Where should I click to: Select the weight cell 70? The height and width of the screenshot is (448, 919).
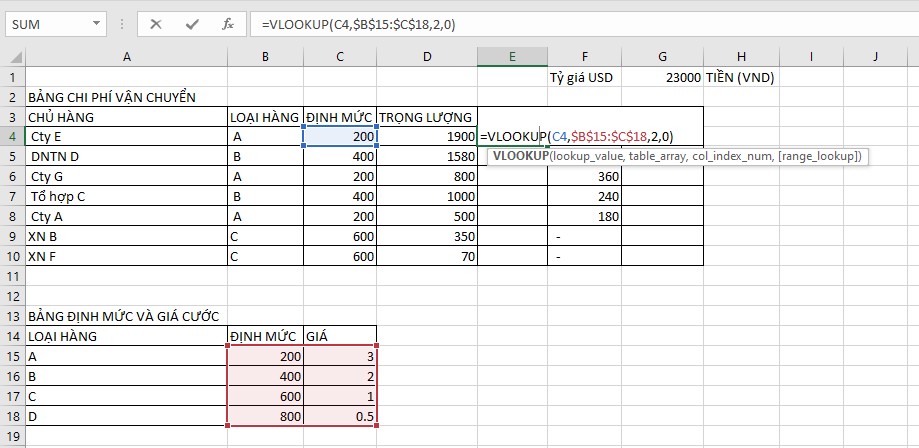(427, 256)
